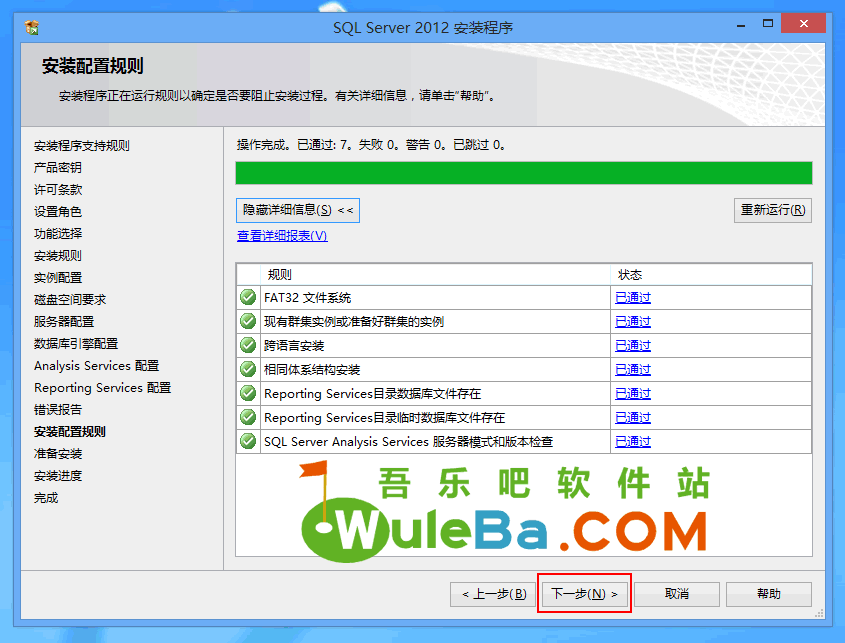The width and height of the screenshot is (845, 643).
Task: Click Reporting Services目录数据库文件存在 rule name
Action: pos(372,393)
